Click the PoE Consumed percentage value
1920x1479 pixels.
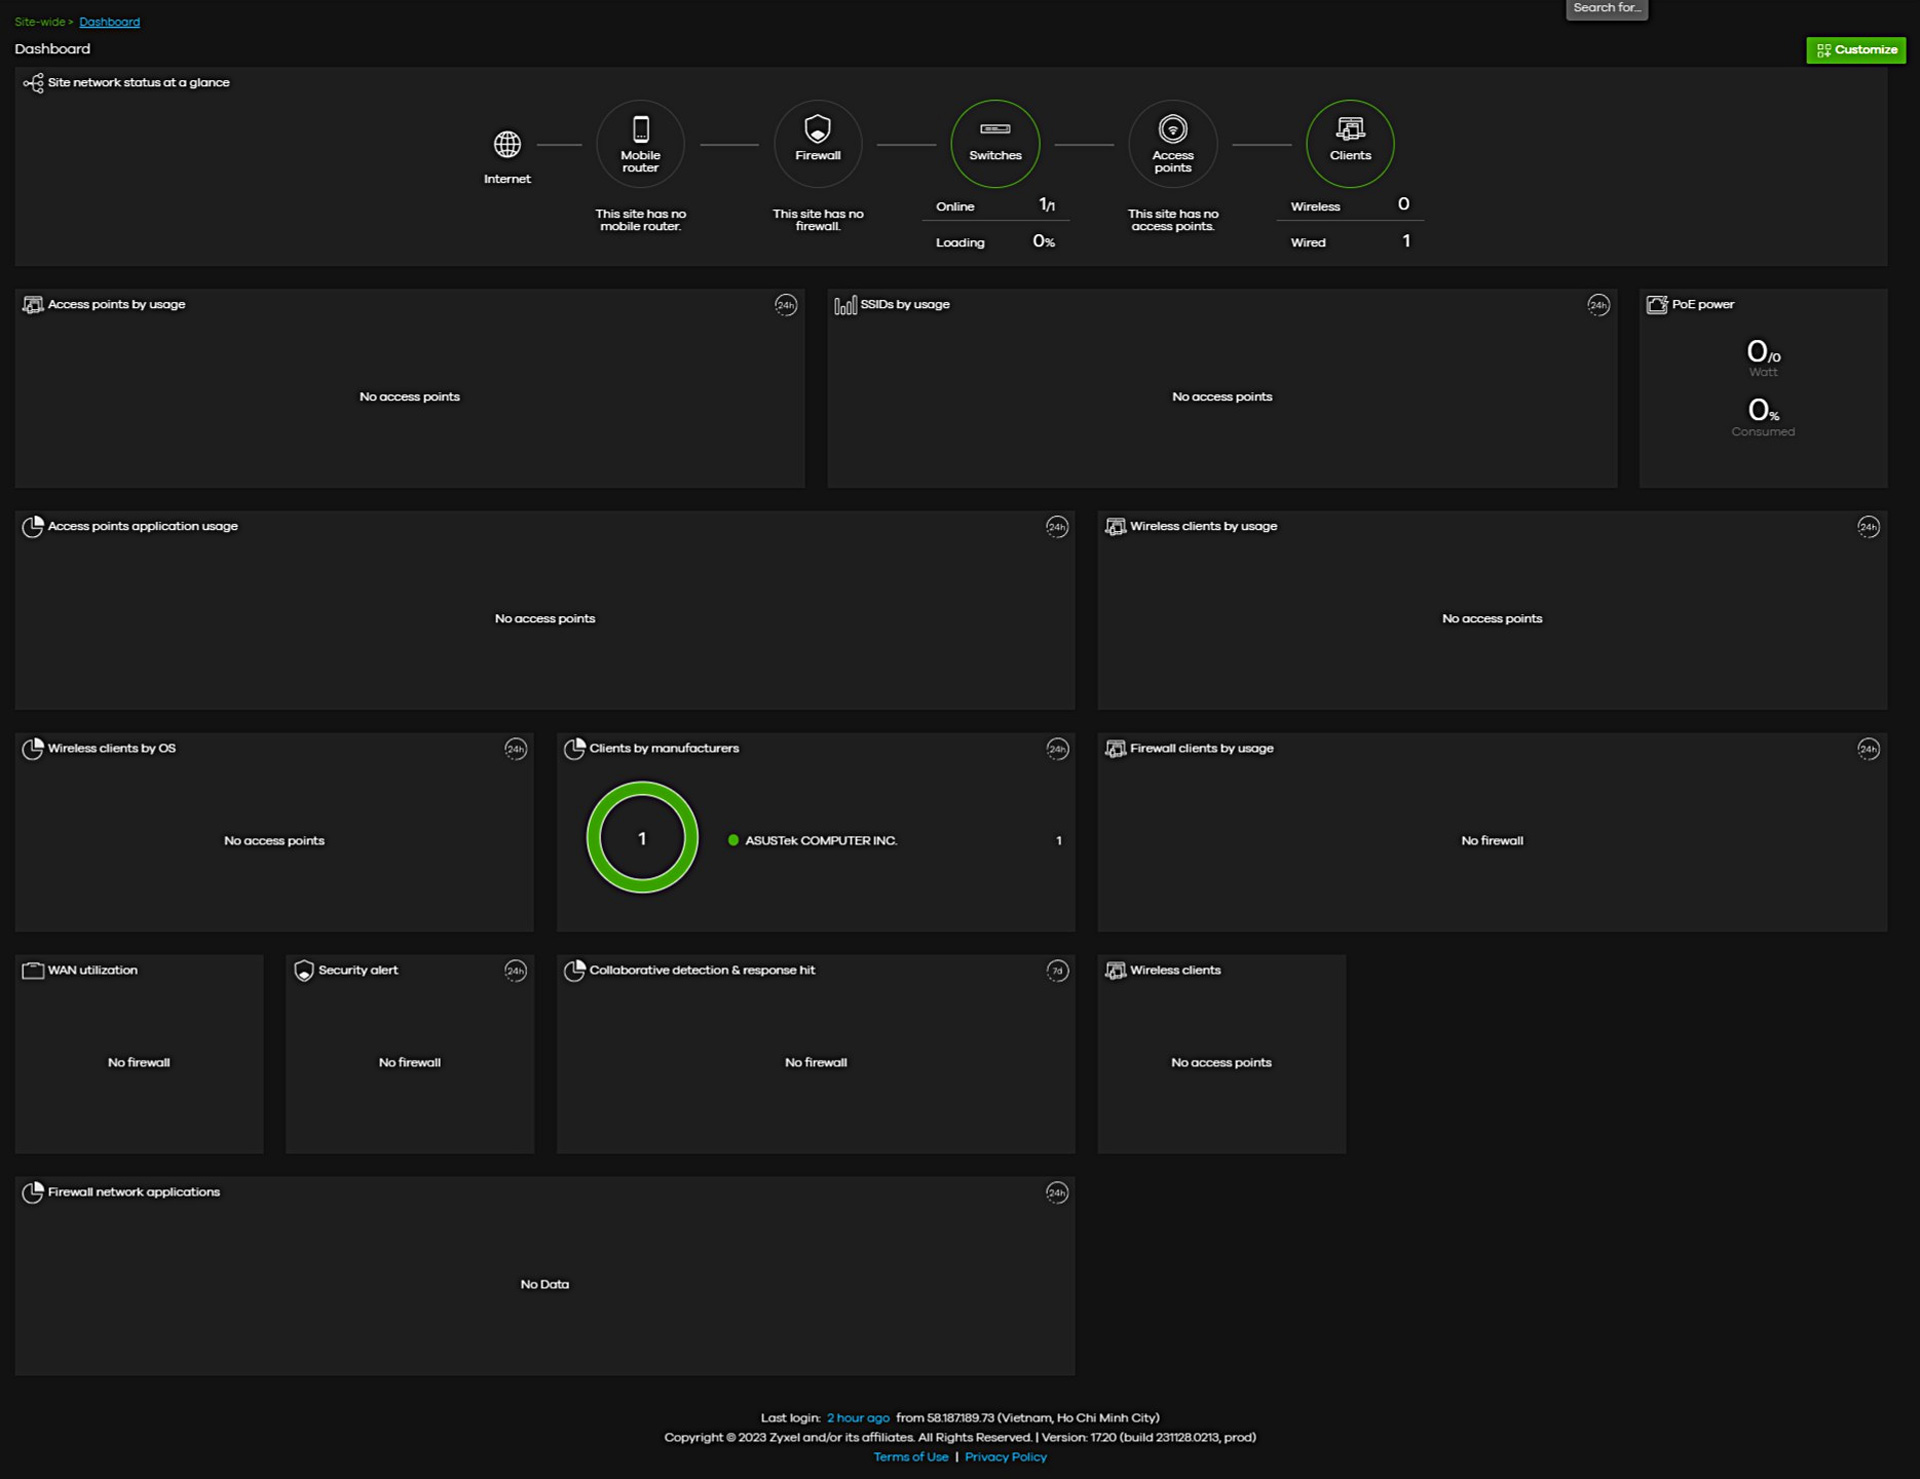tap(1763, 410)
